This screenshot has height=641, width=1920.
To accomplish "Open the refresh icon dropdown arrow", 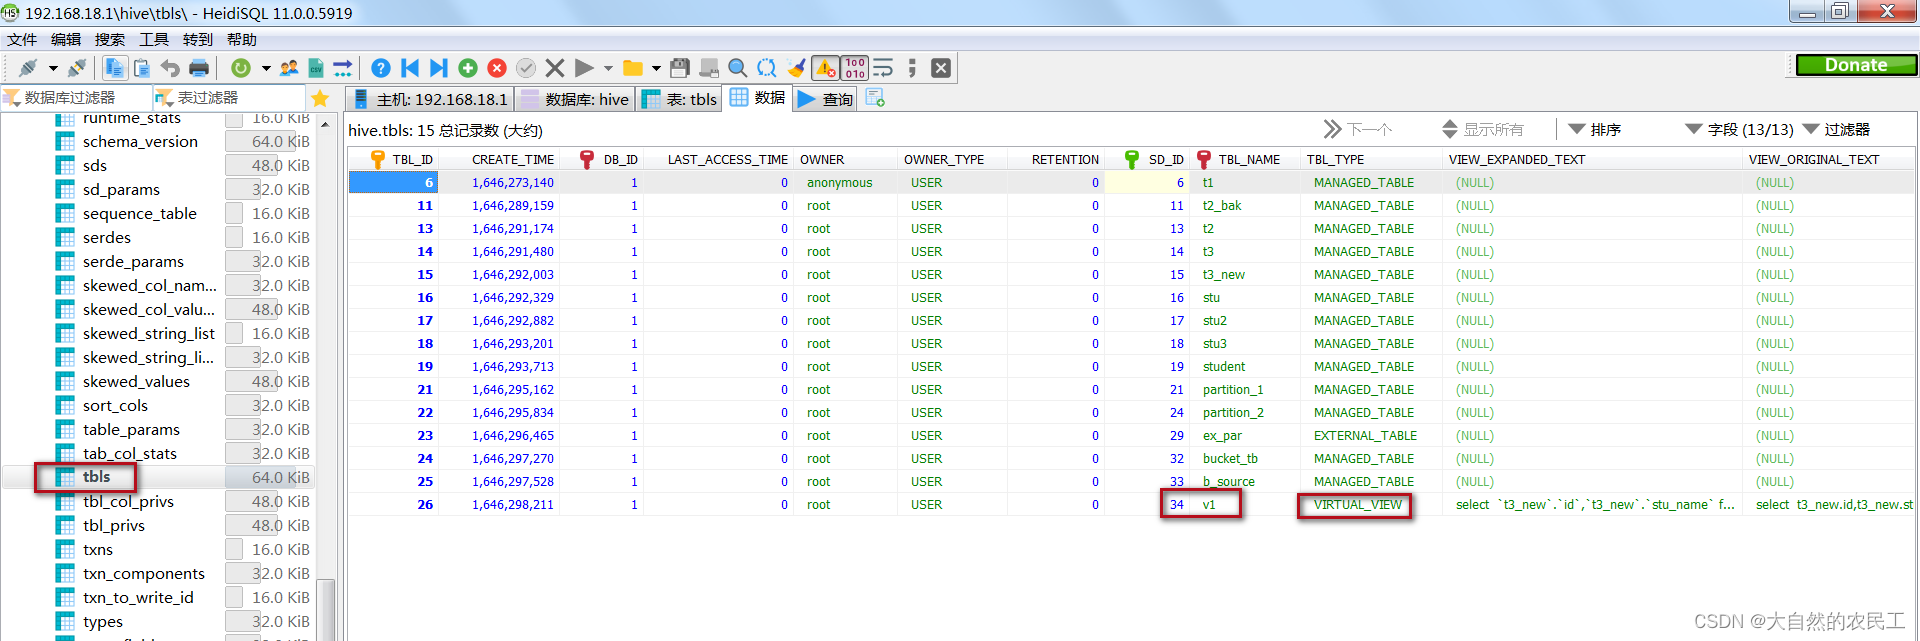I will pos(266,69).
